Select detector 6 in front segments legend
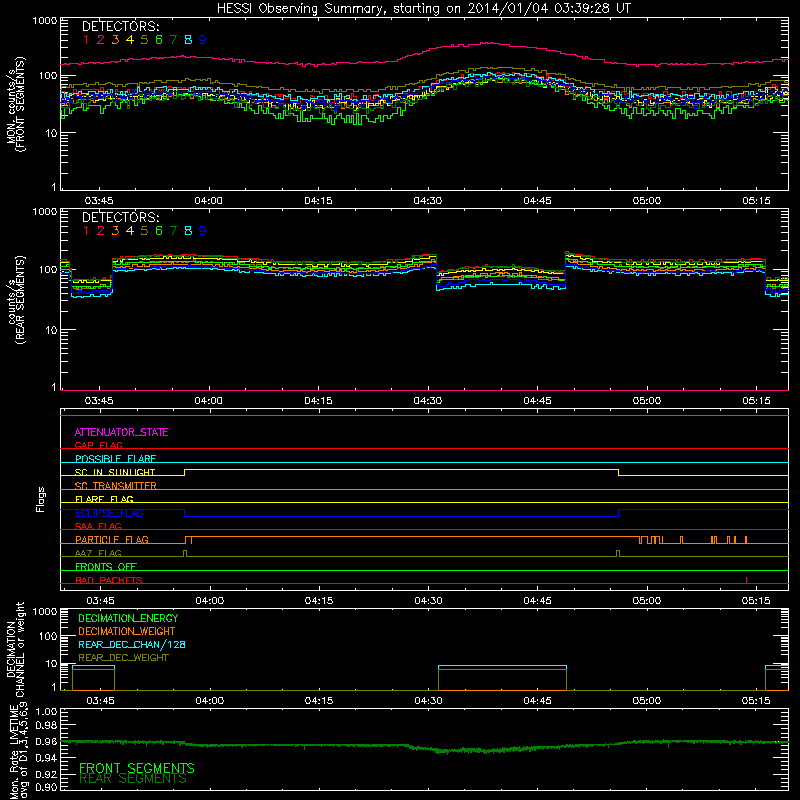Viewport: 800px width, 800px height. [159, 40]
